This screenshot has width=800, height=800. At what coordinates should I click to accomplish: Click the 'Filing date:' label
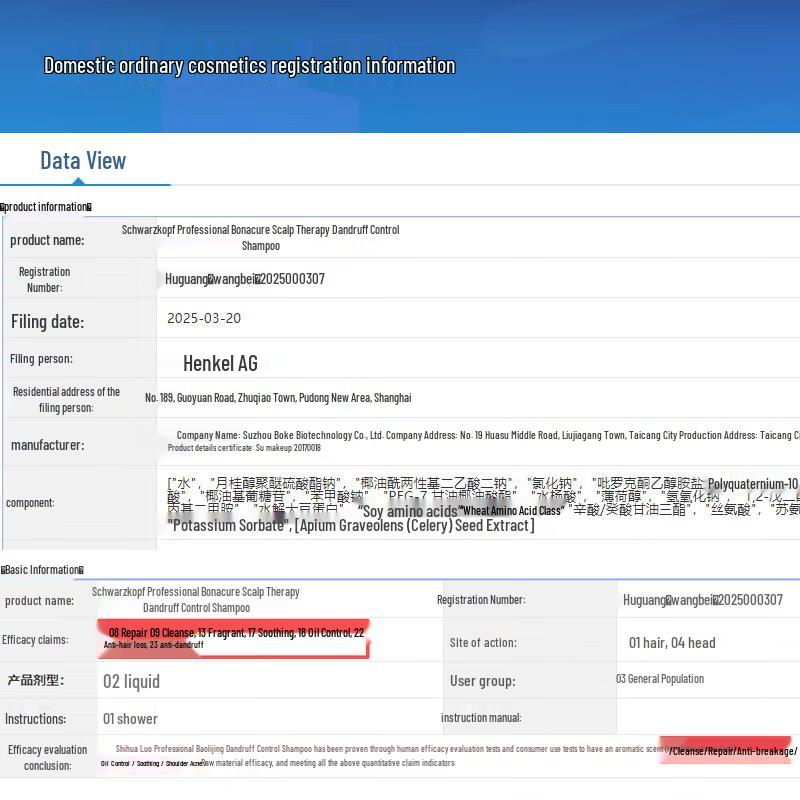point(47,322)
